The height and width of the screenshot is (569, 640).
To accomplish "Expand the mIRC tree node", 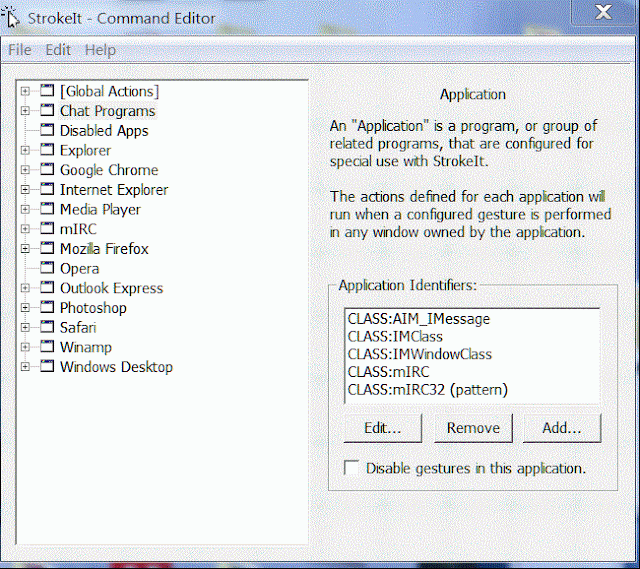I will 25,229.
